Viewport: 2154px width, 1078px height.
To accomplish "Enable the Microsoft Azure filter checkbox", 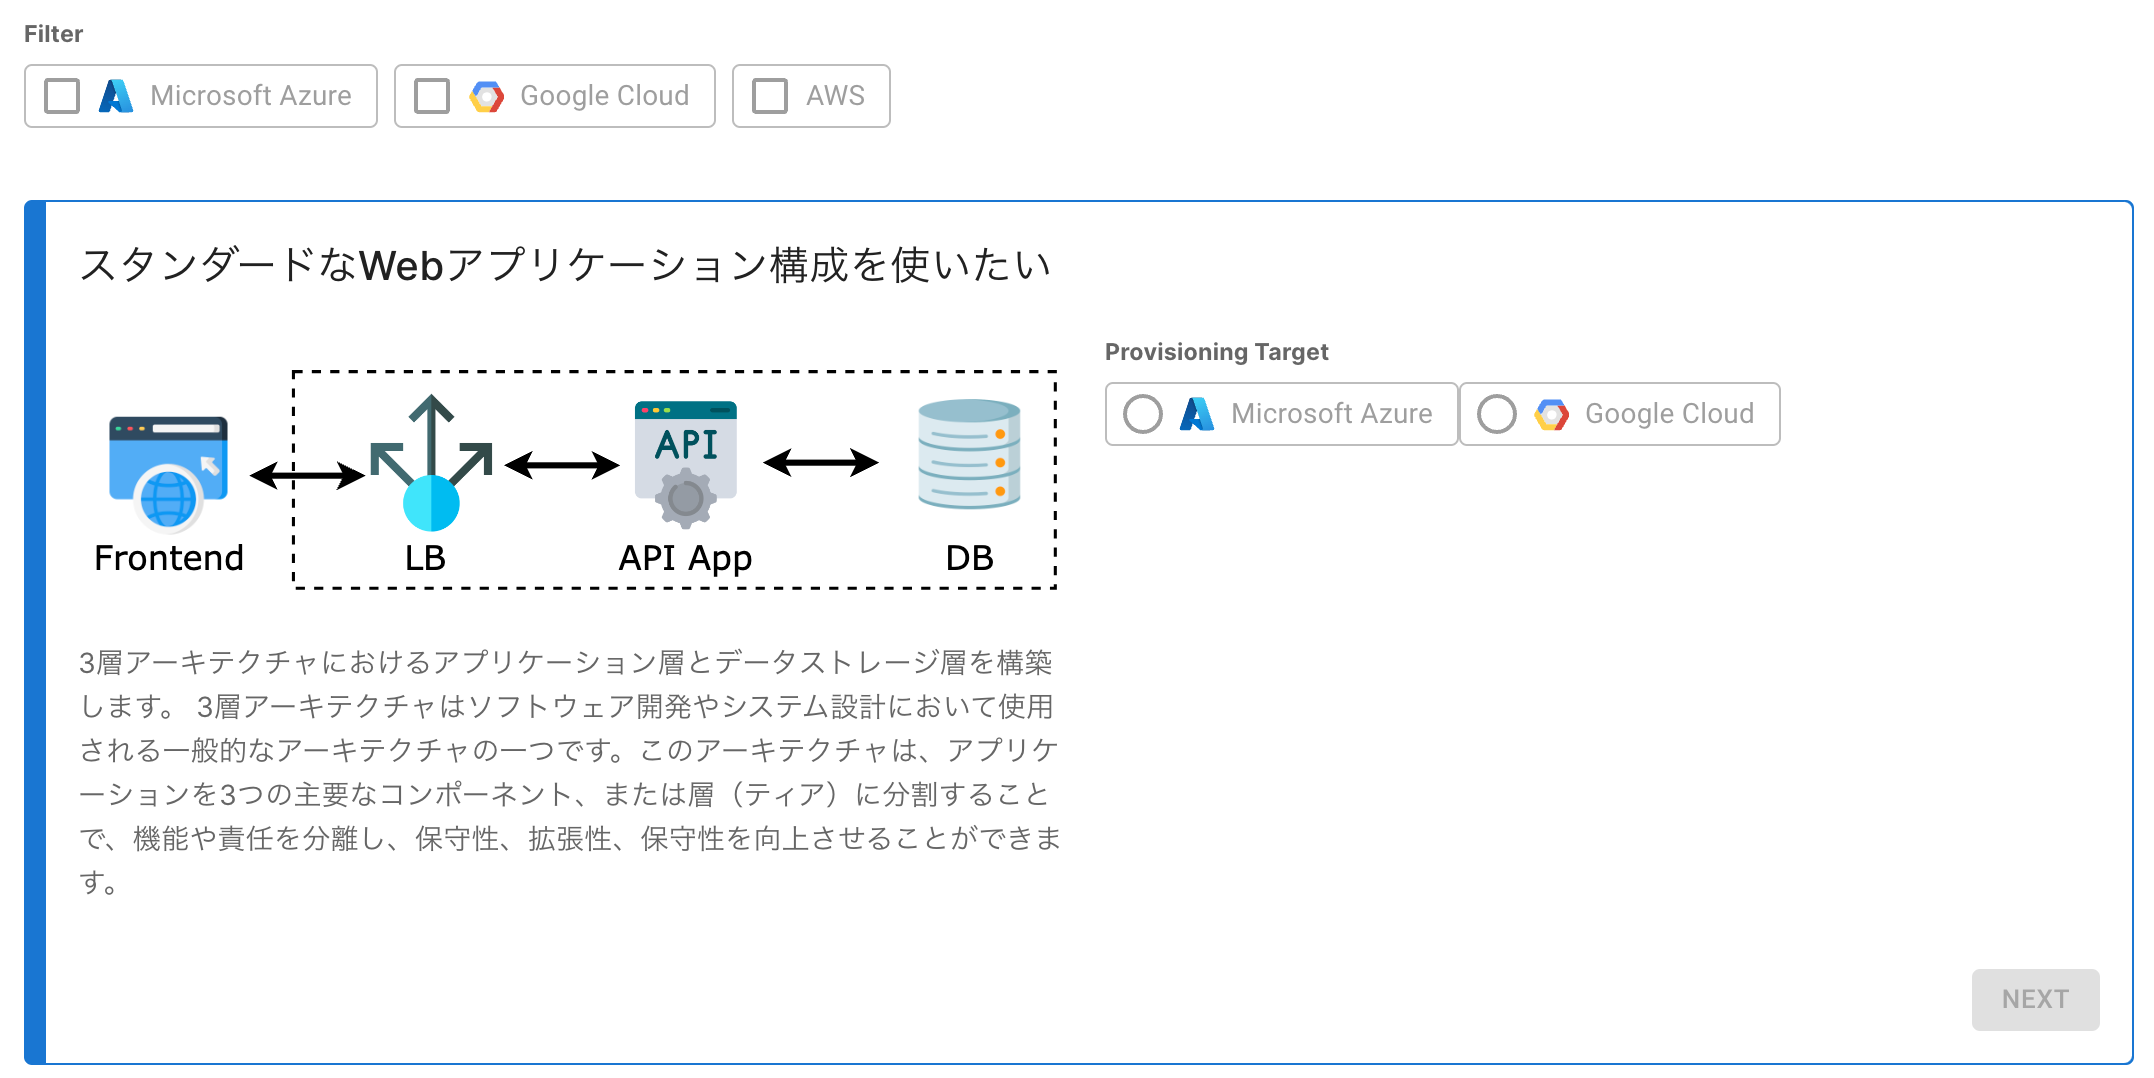I will point(62,96).
